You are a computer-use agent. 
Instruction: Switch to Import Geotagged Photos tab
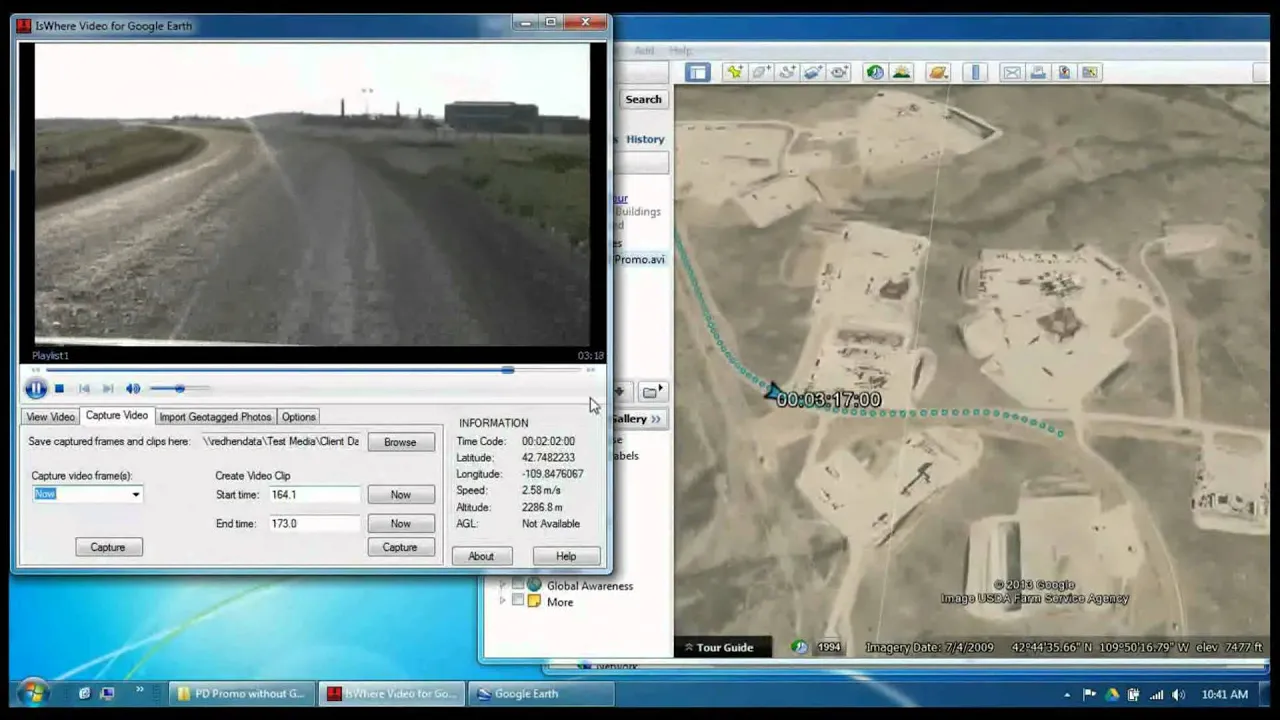point(215,417)
